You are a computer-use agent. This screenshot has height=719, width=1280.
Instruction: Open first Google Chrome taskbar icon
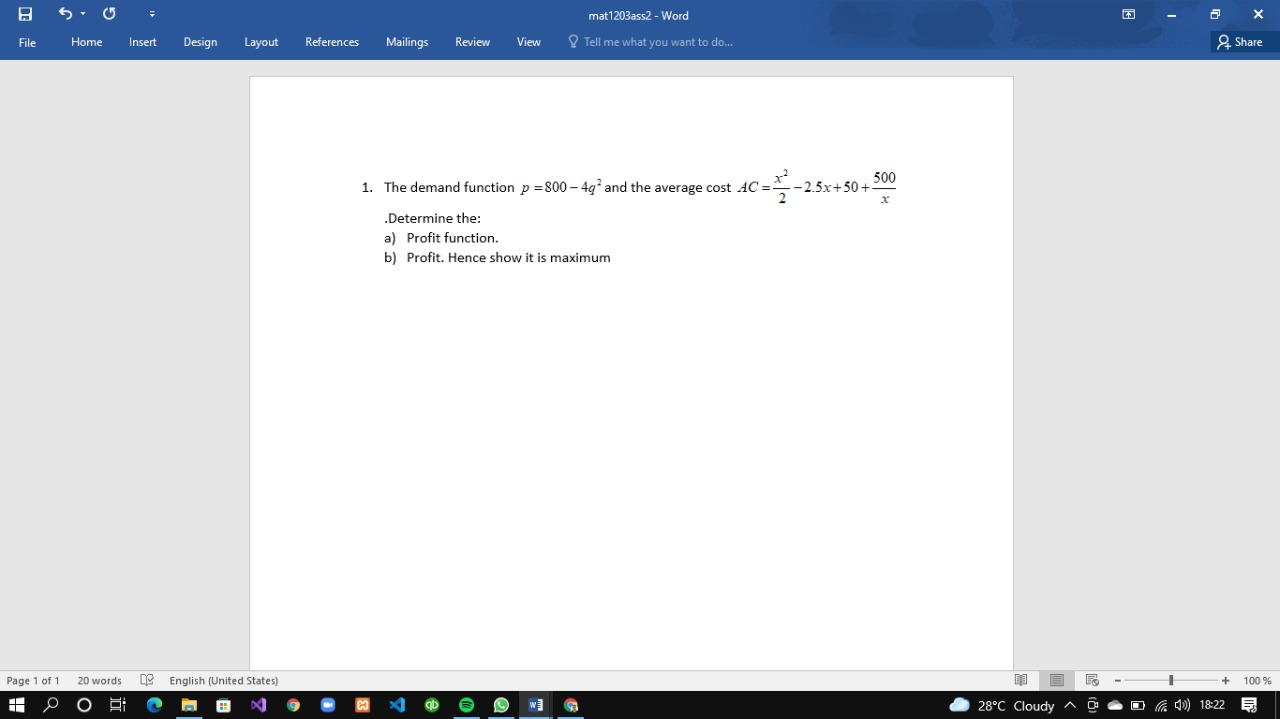(293, 705)
